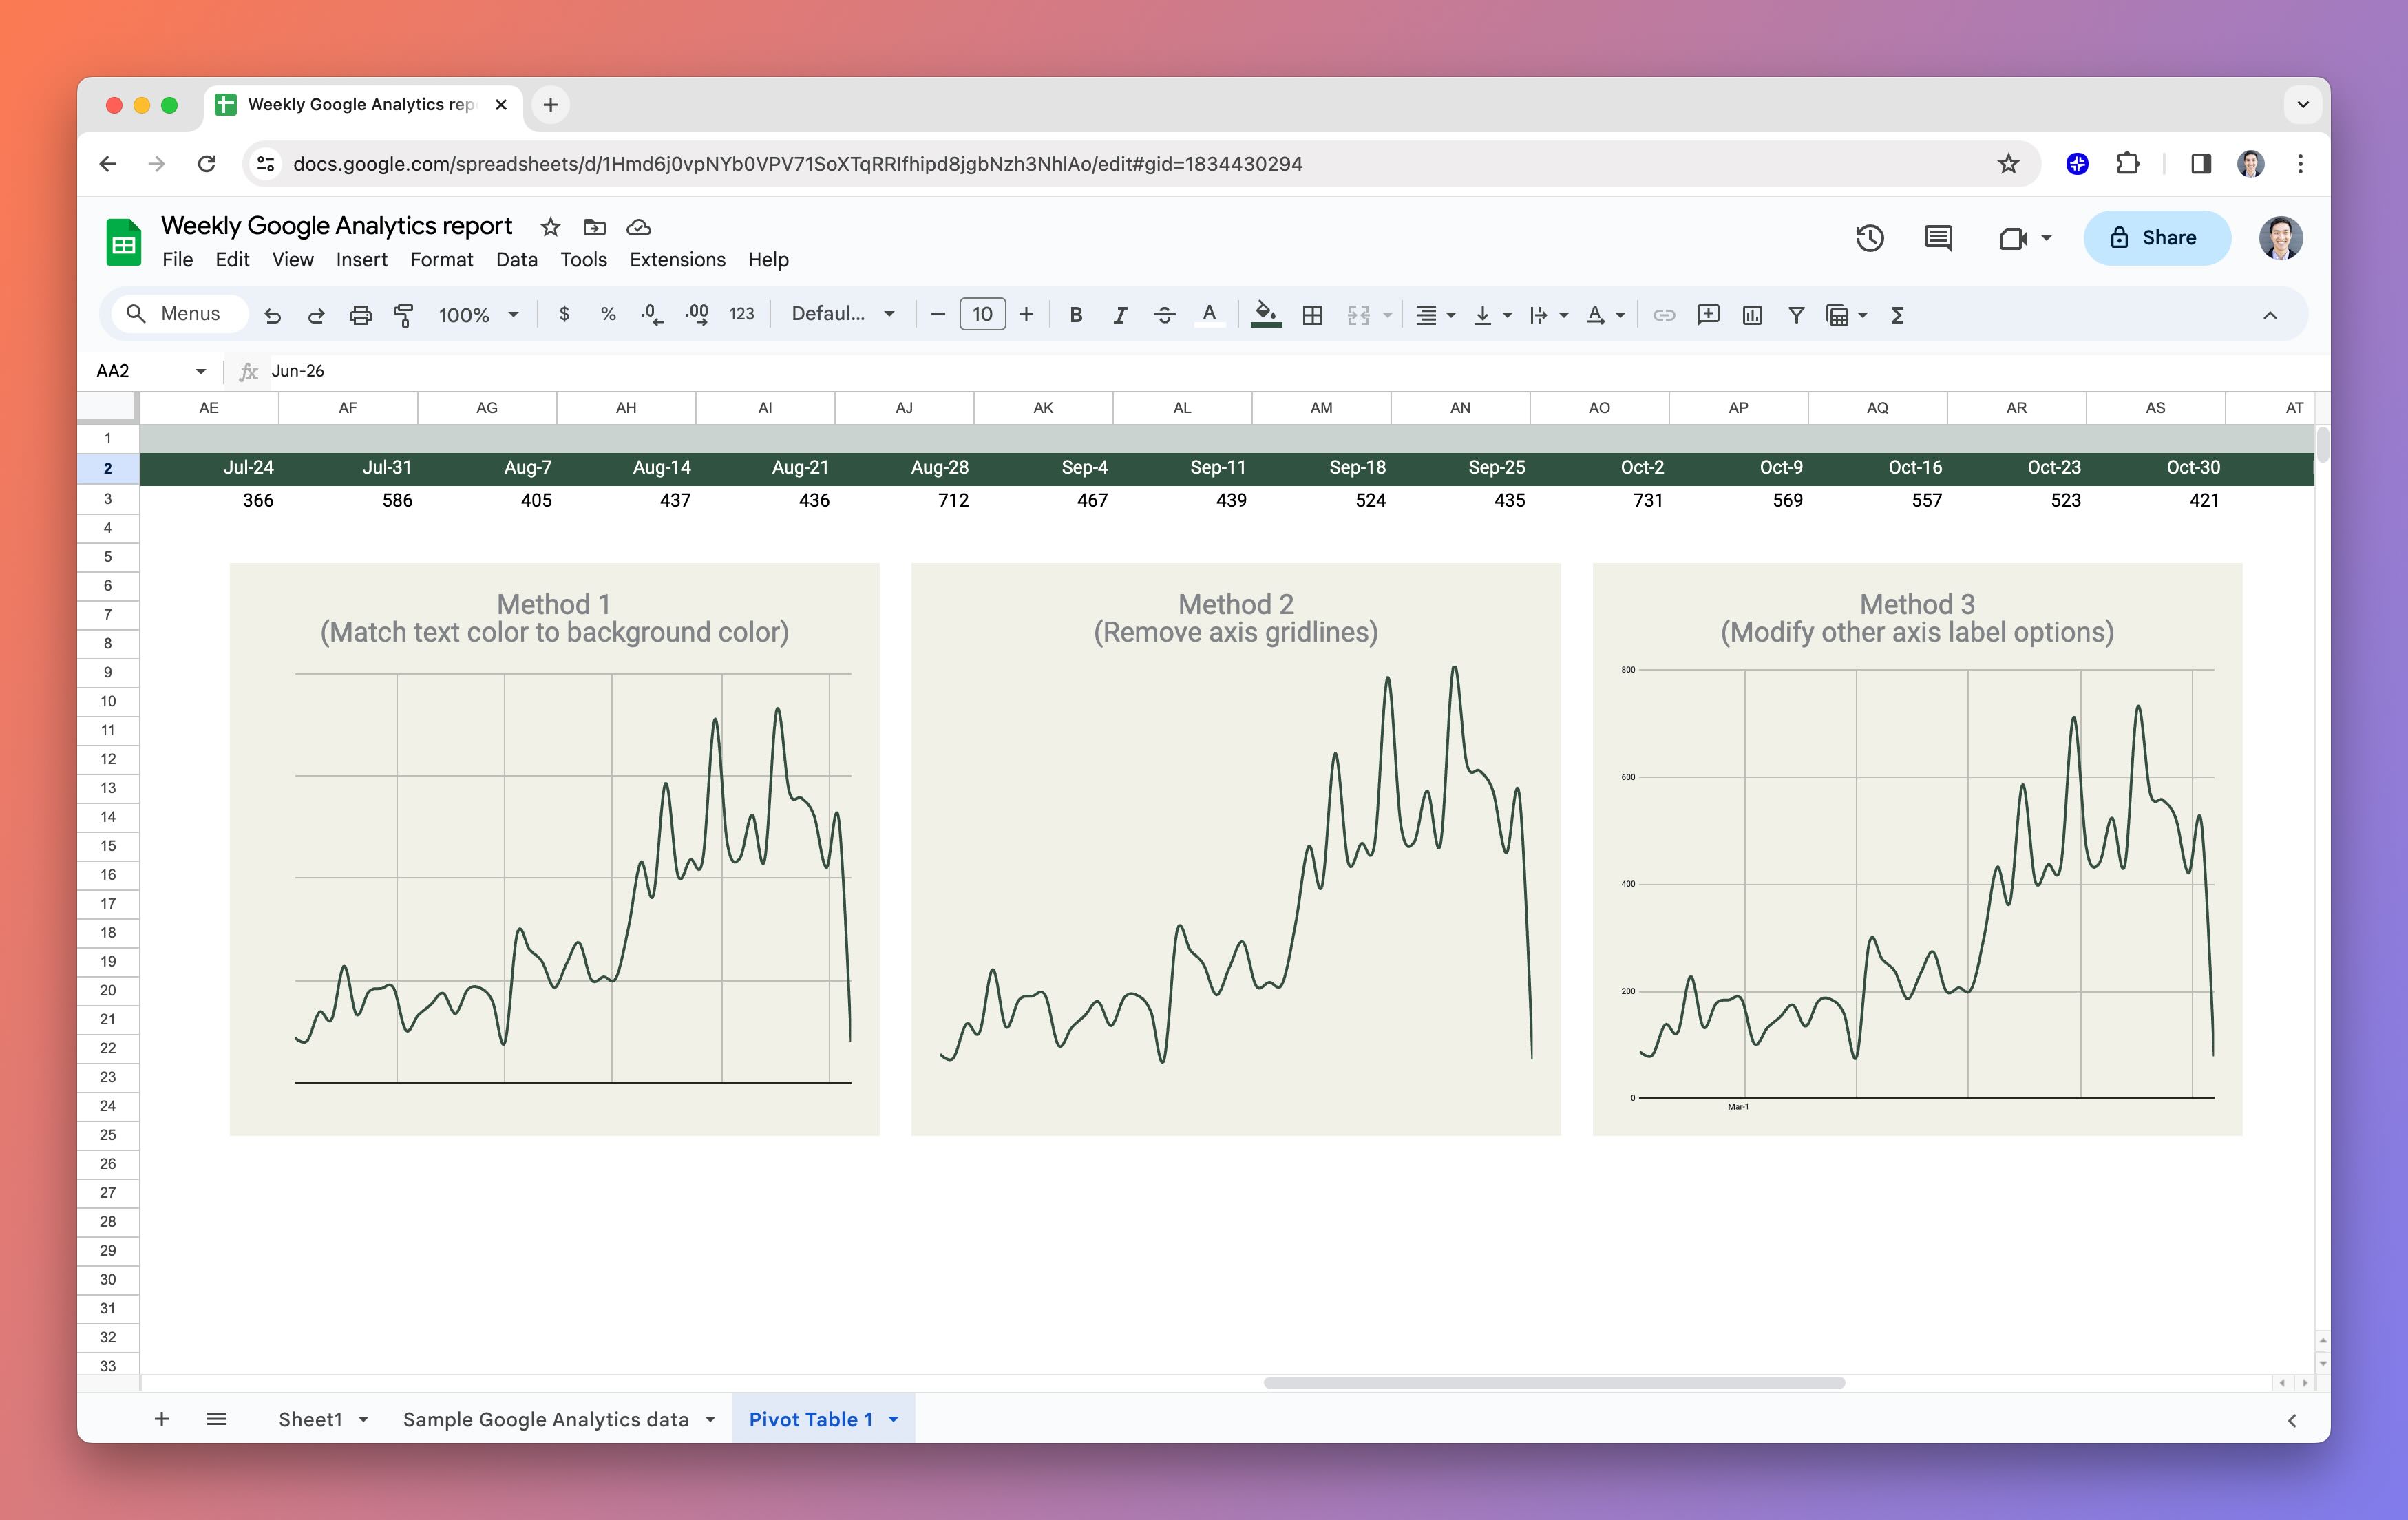Click the create filter funnel icon
Image resolution: width=2408 pixels, height=1520 pixels.
1796,315
